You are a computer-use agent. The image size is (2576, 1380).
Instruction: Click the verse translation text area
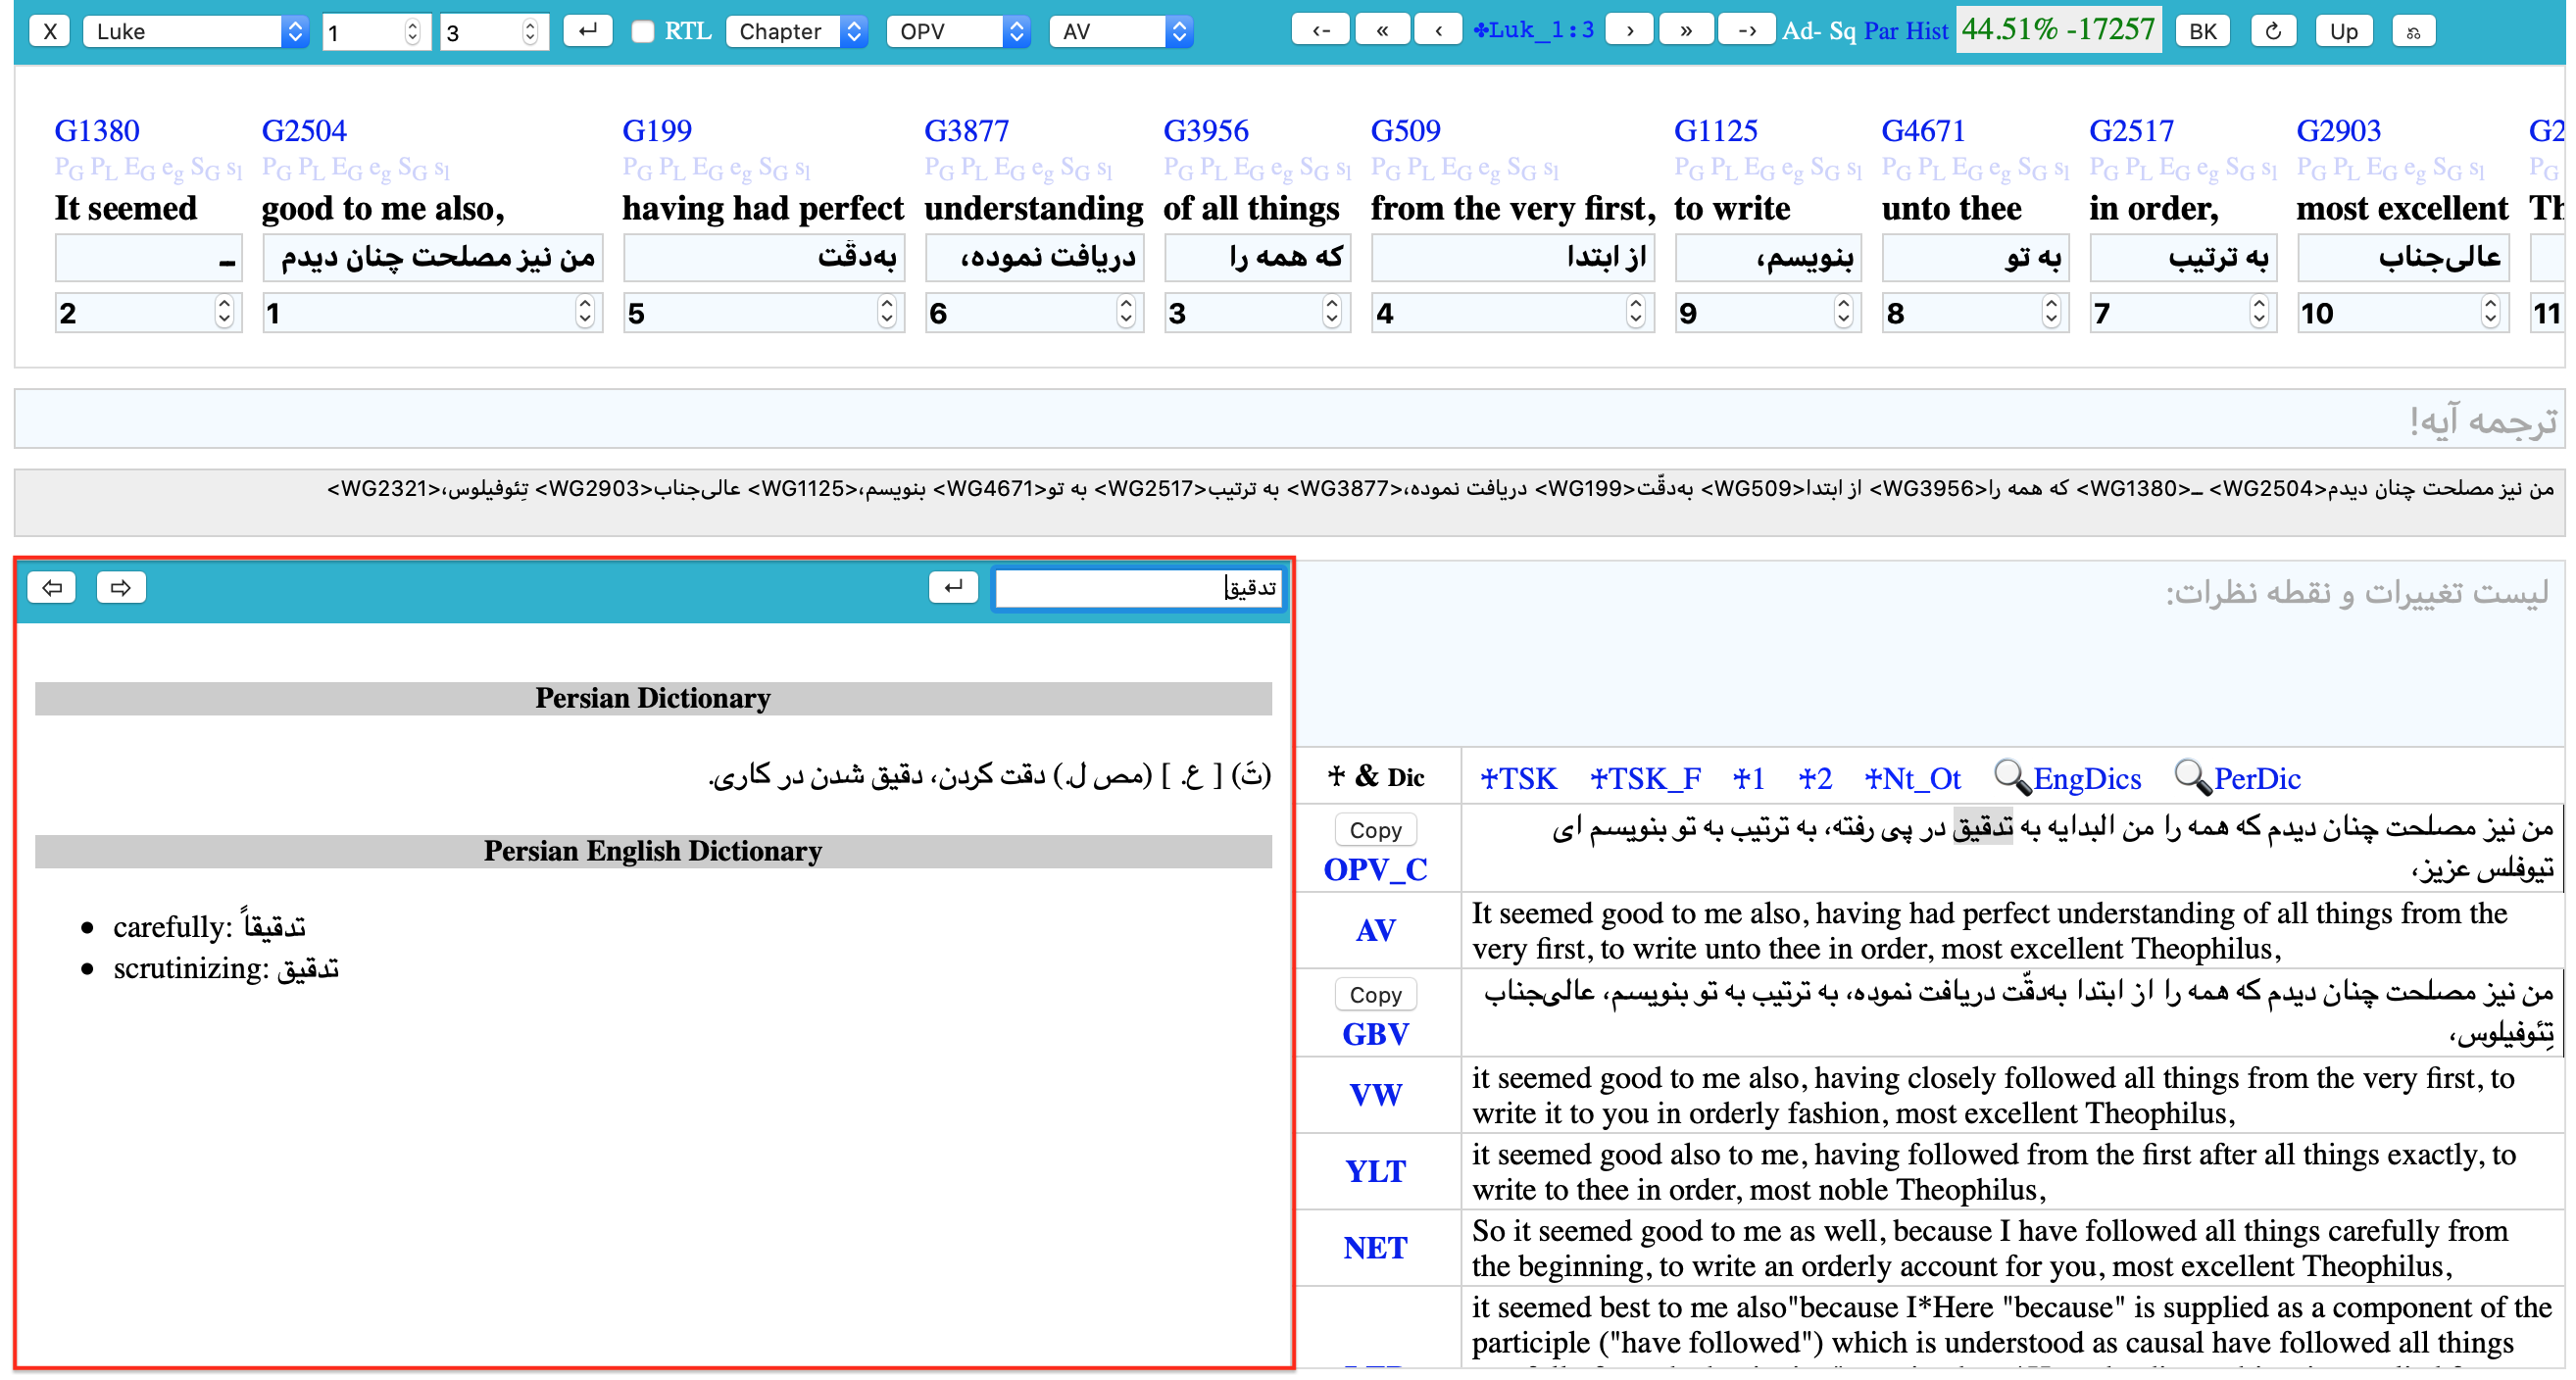pyautogui.click(x=1290, y=420)
